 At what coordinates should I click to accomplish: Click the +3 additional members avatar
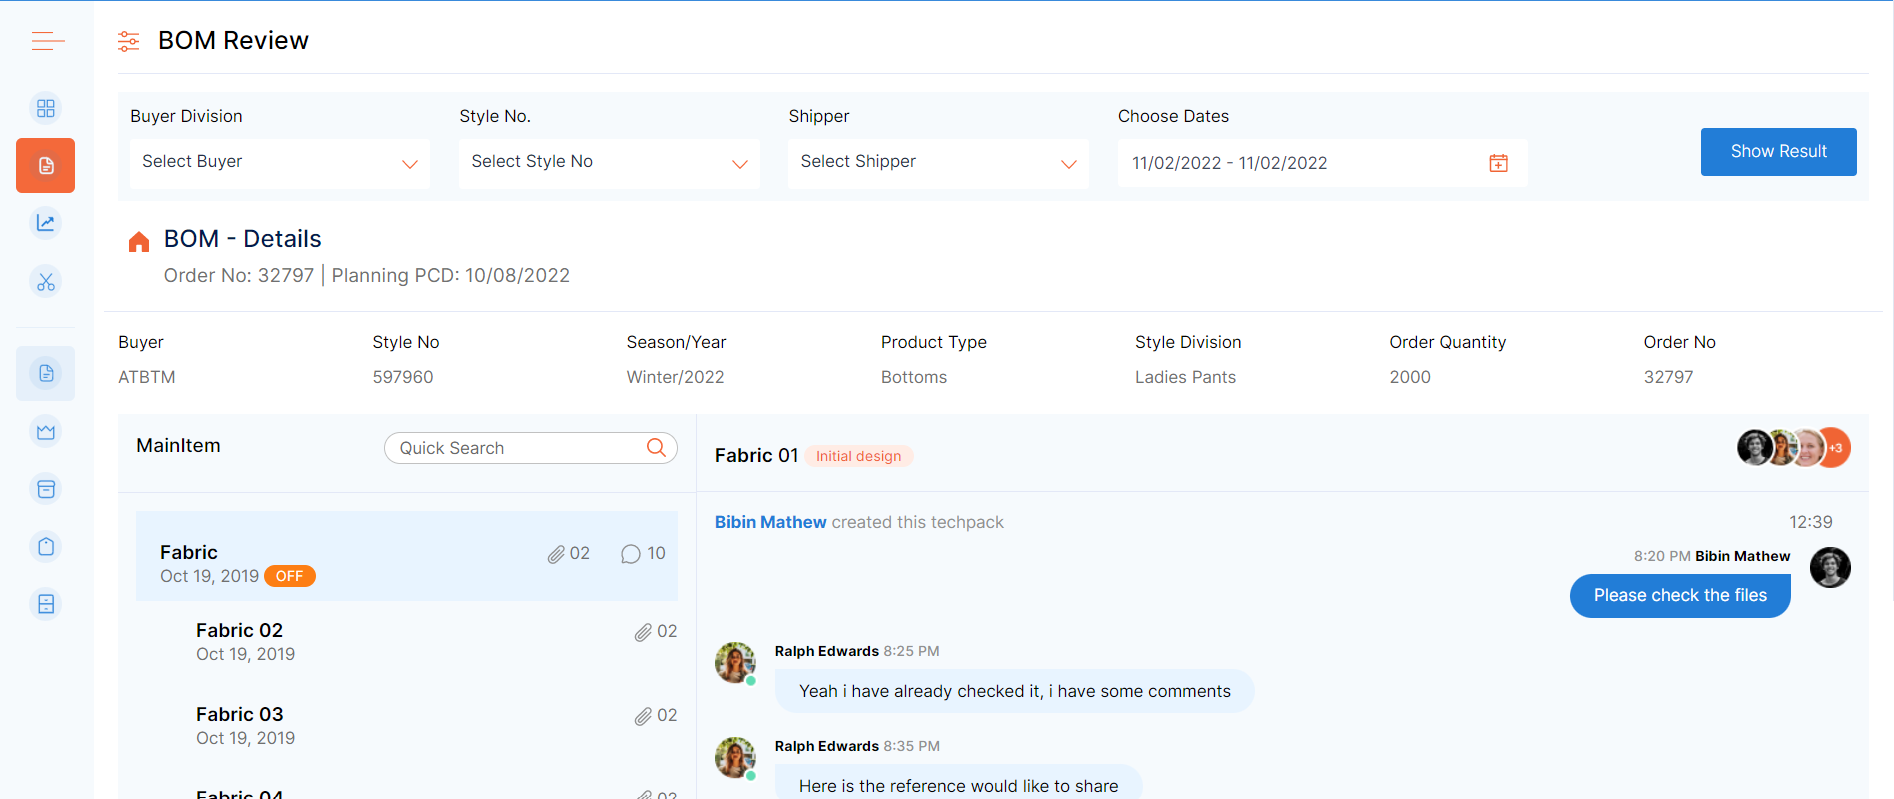1836,448
